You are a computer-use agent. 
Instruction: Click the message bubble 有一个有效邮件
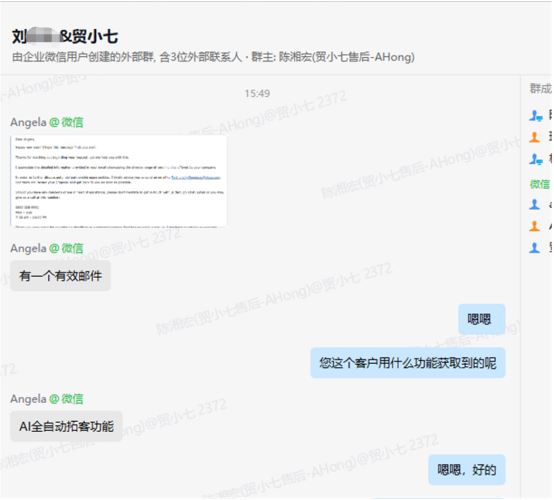[x=60, y=276]
